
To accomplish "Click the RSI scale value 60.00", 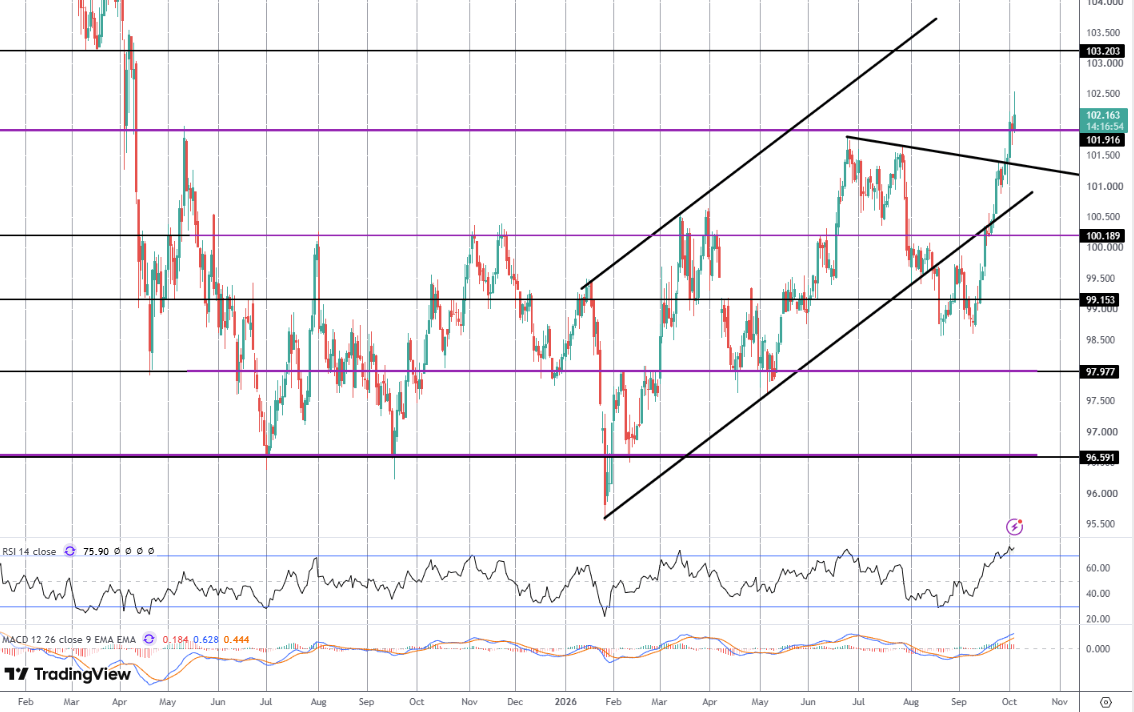I will 1098,568.
